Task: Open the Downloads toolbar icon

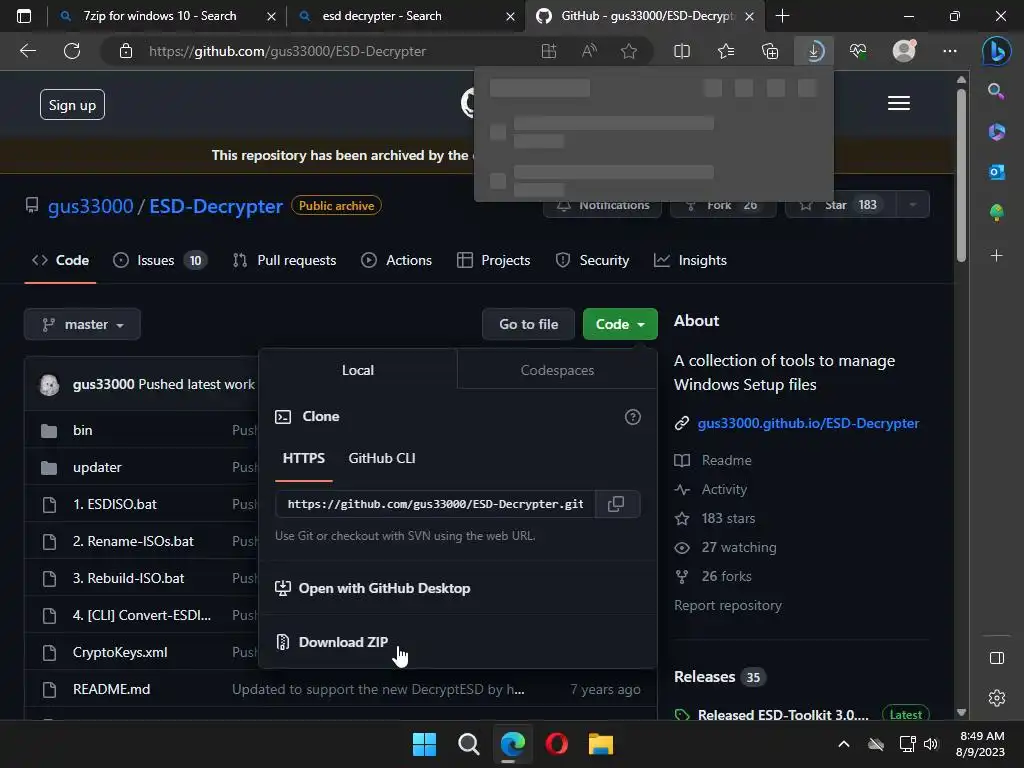Action: pos(814,51)
